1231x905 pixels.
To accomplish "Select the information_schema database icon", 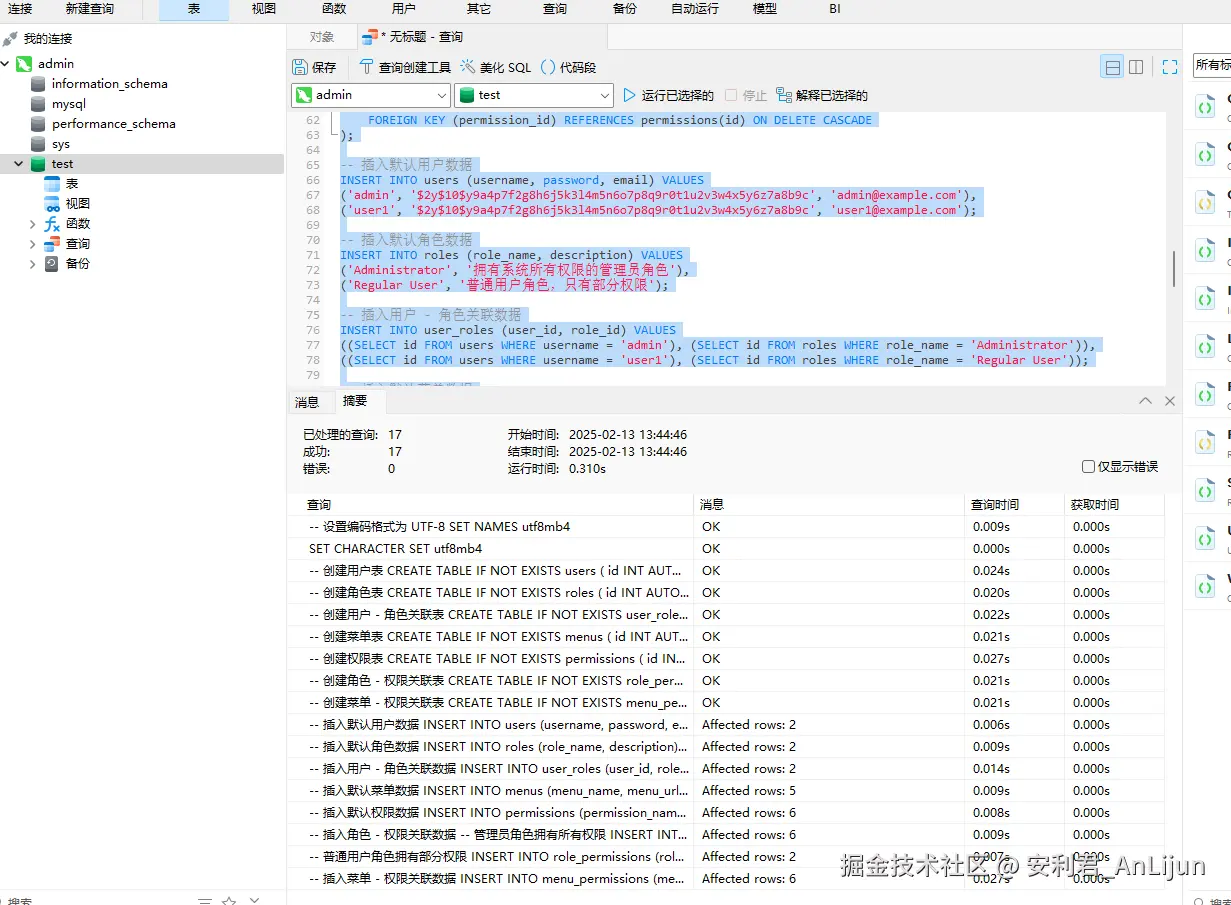I will [38, 84].
